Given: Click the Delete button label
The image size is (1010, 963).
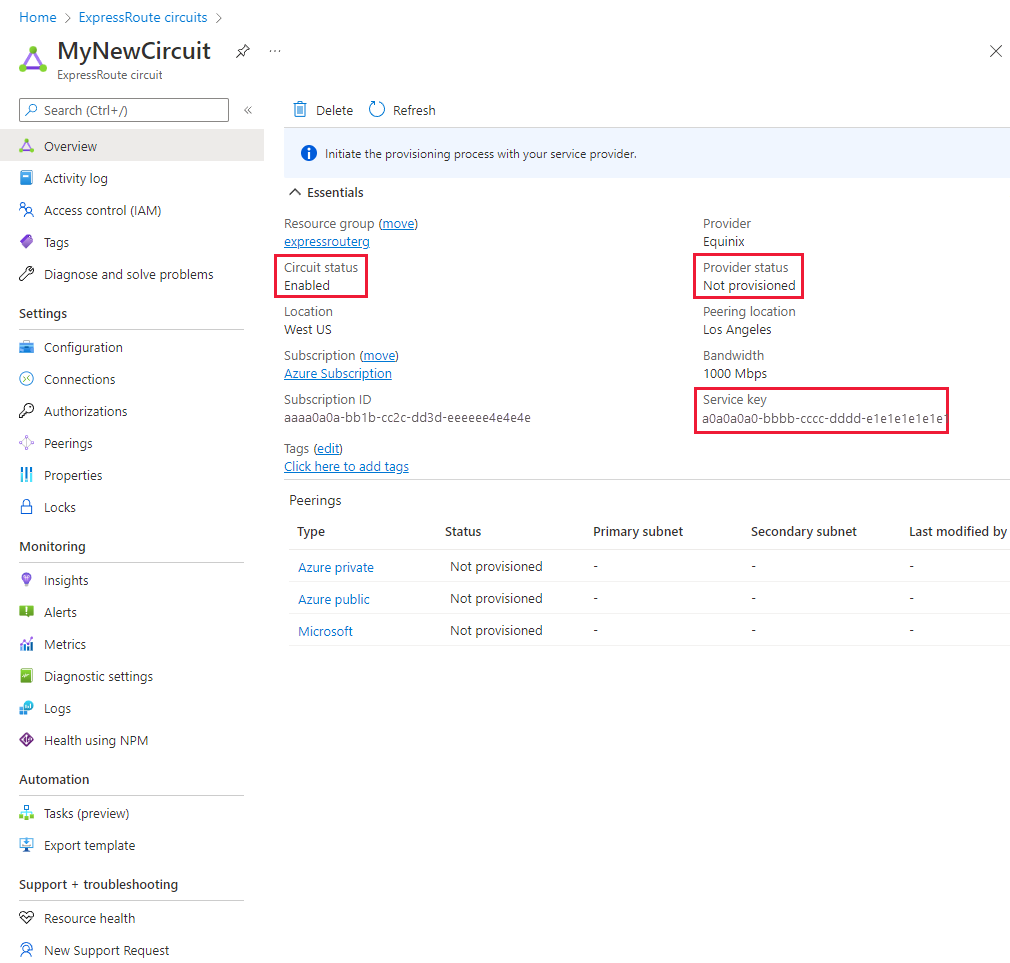Looking at the screenshot, I should tap(334, 110).
